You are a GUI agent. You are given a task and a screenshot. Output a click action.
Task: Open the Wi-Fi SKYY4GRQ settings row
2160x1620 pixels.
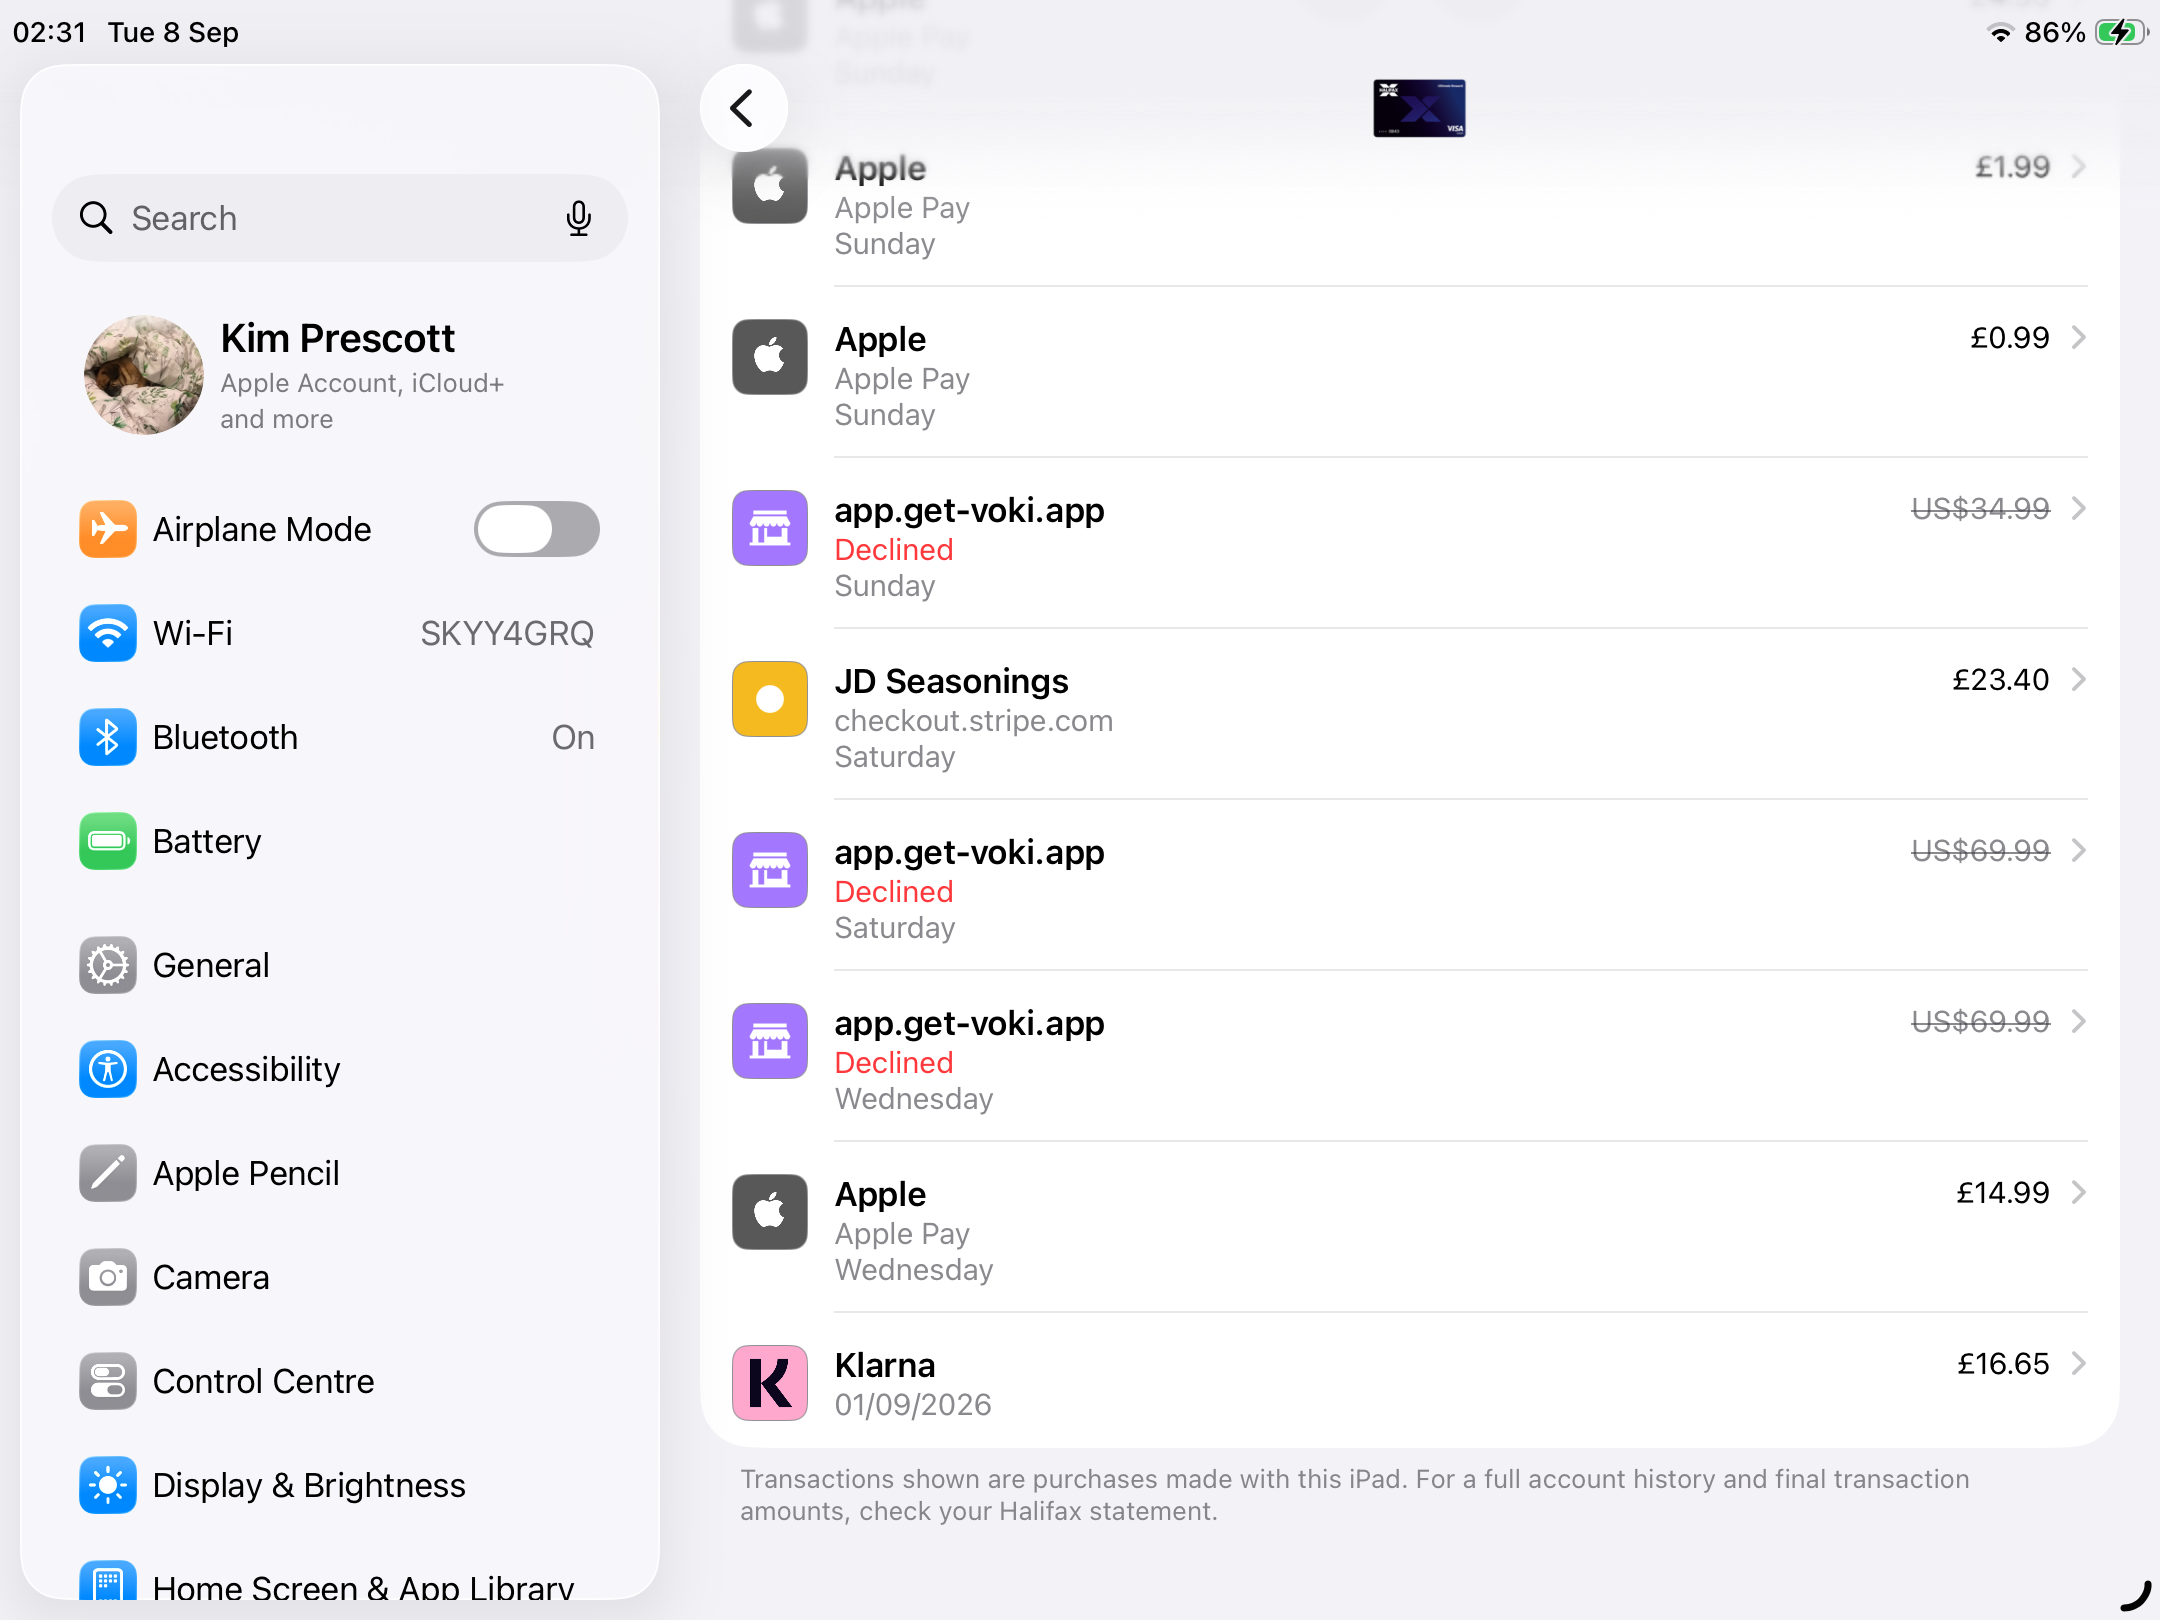[340, 633]
